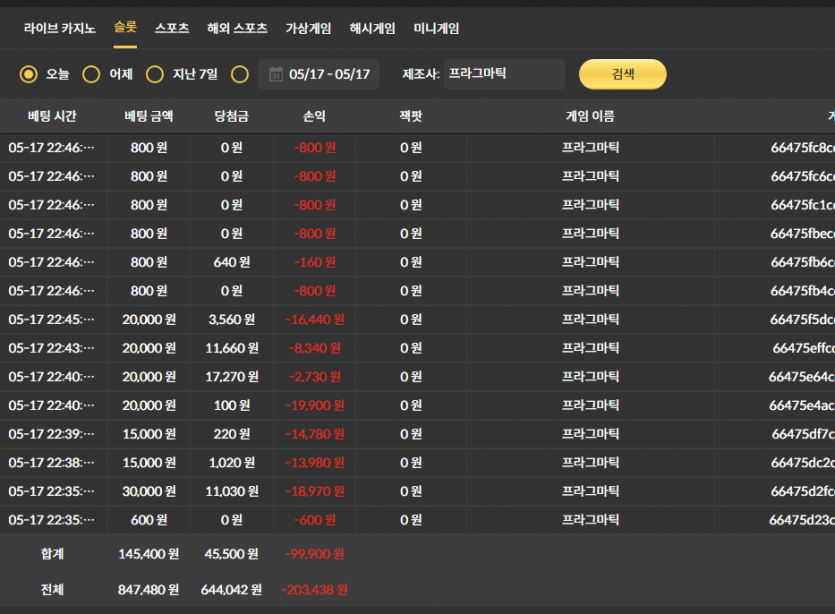Switch to the 미니게임 tab
The height and width of the screenshot is (614, 835).
click(x=436, y=28)
